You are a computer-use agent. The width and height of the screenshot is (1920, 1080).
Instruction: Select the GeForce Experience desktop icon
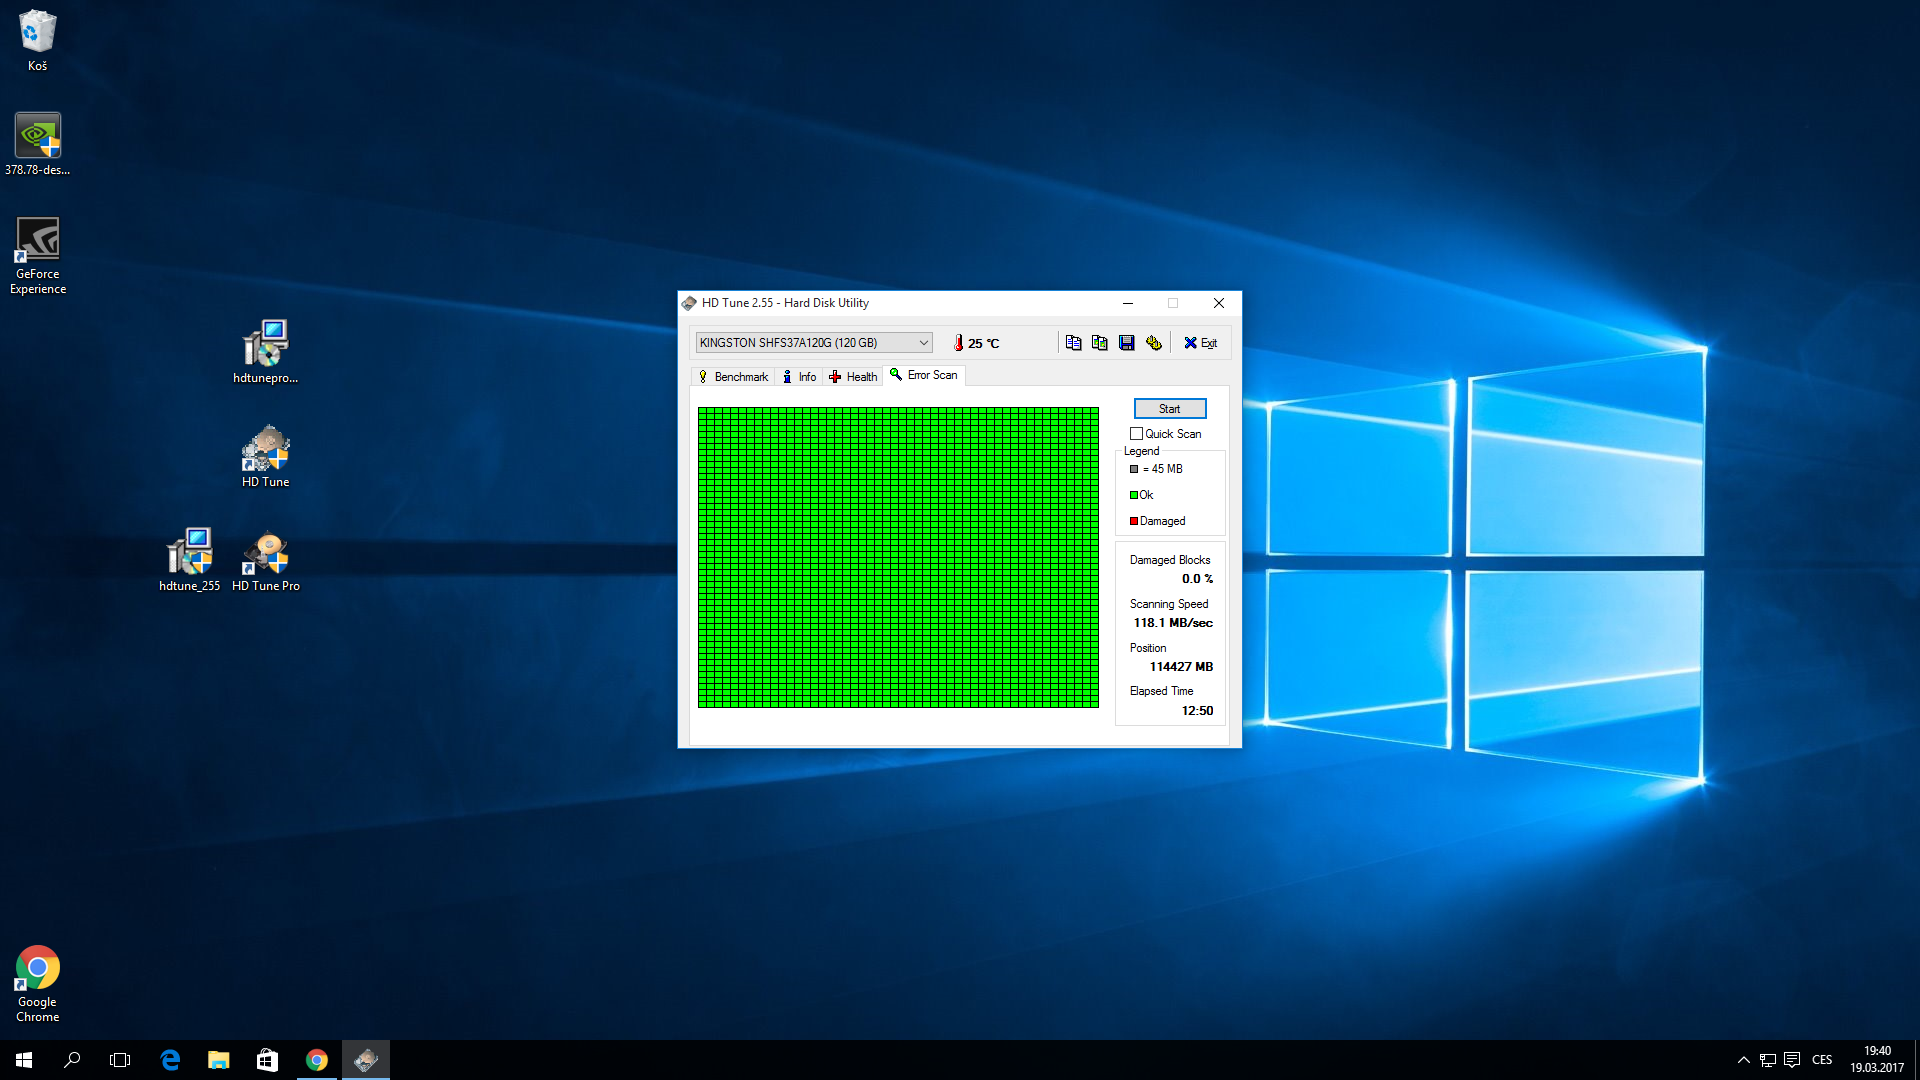point(38,256)
